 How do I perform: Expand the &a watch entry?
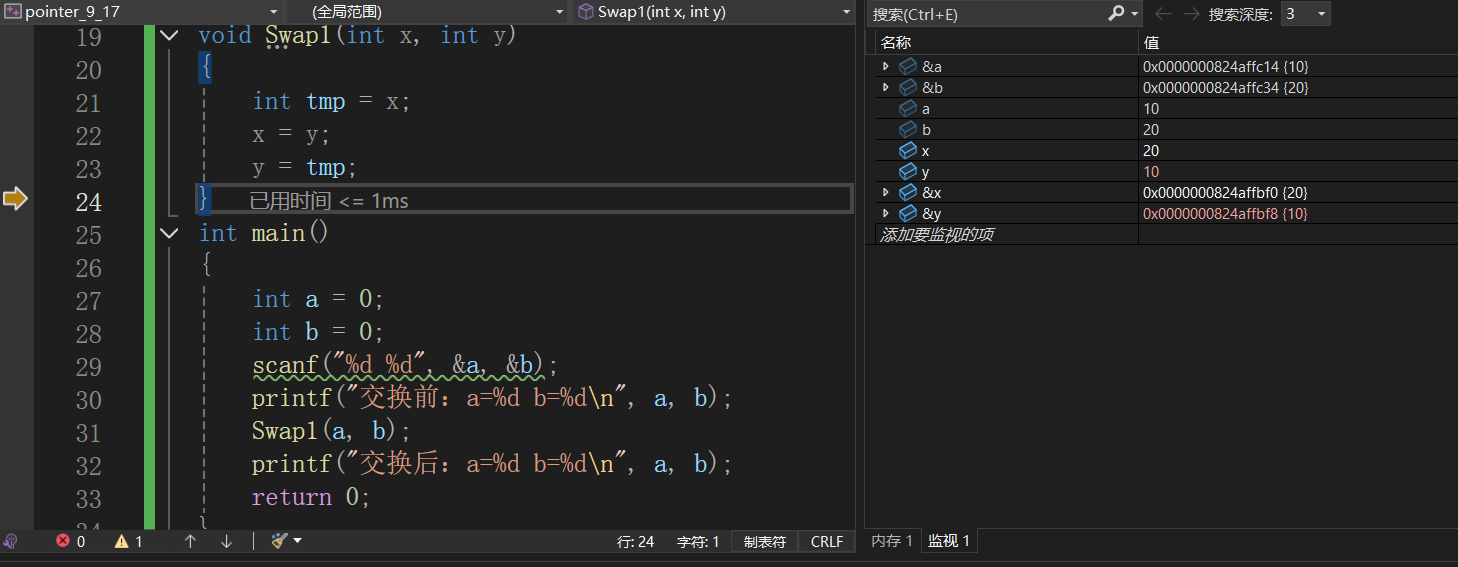[x=885, y=66]
